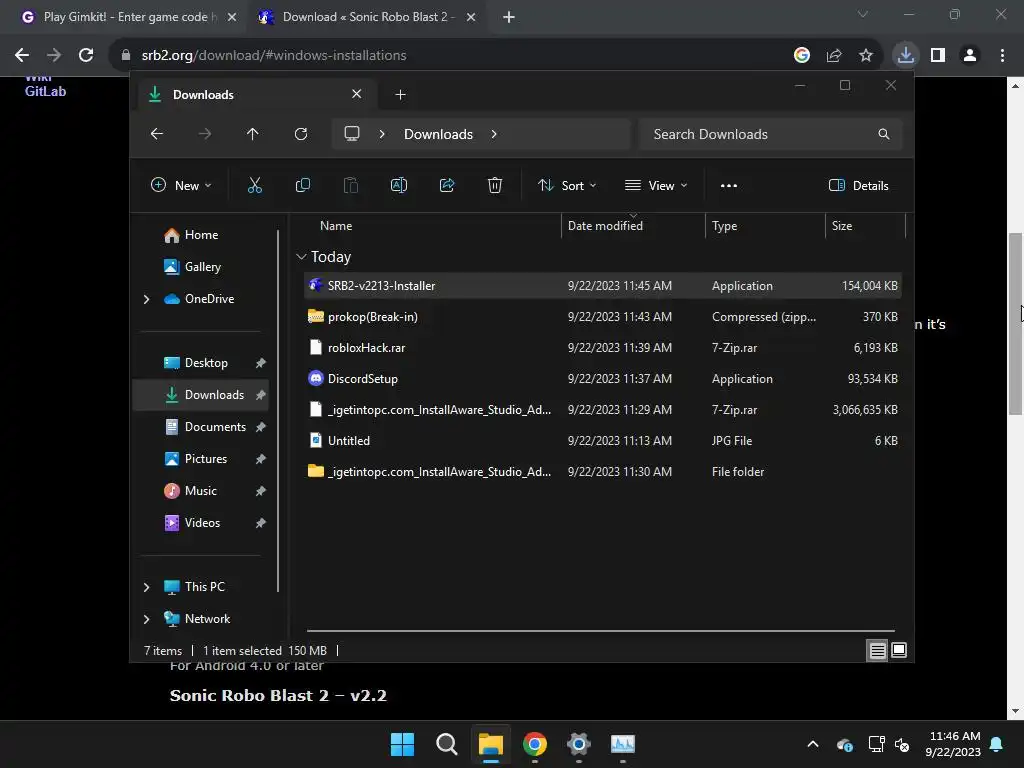Click the PC monitor icon in address bar
This screenshot has width=1024, height=768.
pyautogui.click(x=352, y=134)
